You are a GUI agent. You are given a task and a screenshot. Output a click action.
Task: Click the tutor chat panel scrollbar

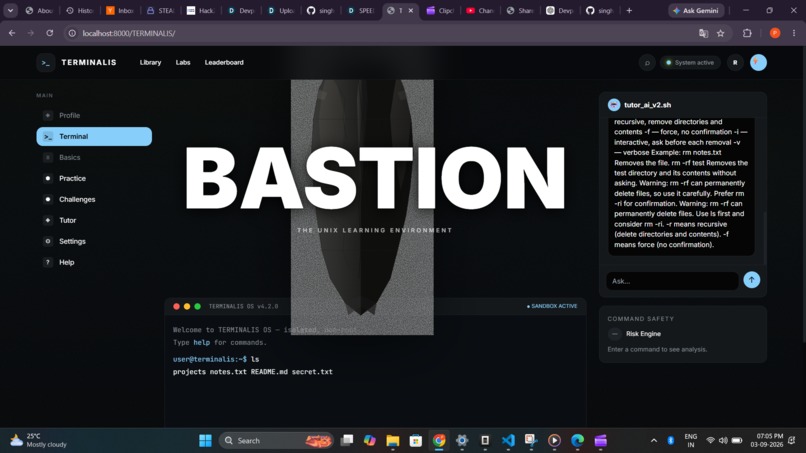[765, 239]
